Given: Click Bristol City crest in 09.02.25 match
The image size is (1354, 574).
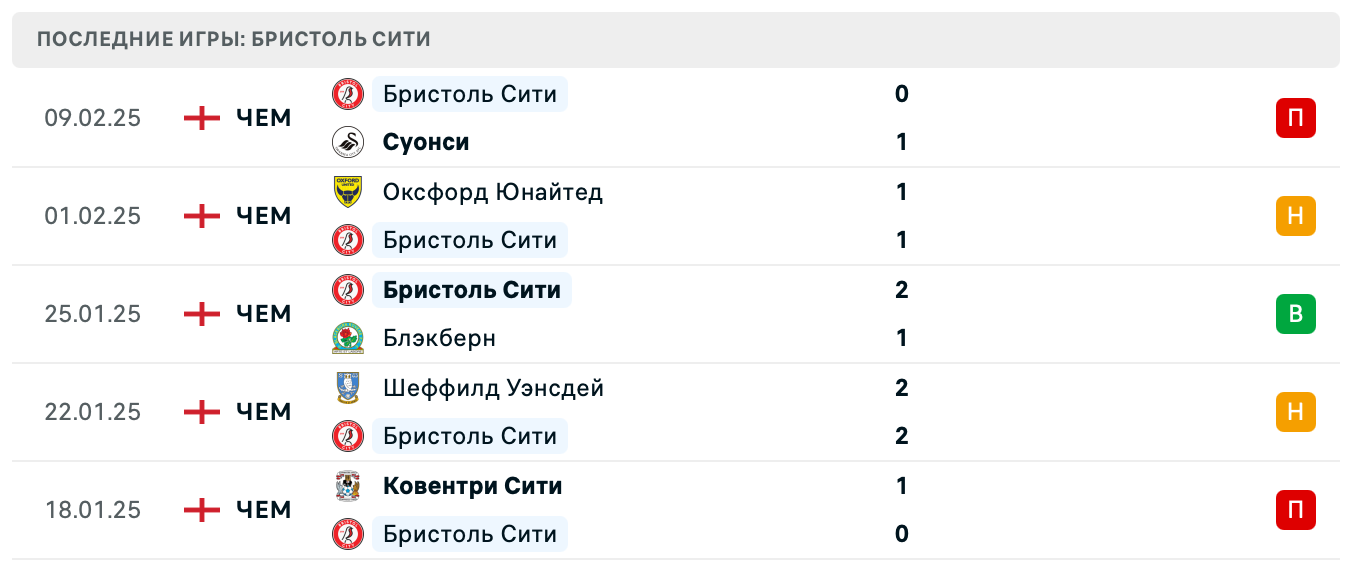Looking at the screenshot, I should (x=348, y=94).
